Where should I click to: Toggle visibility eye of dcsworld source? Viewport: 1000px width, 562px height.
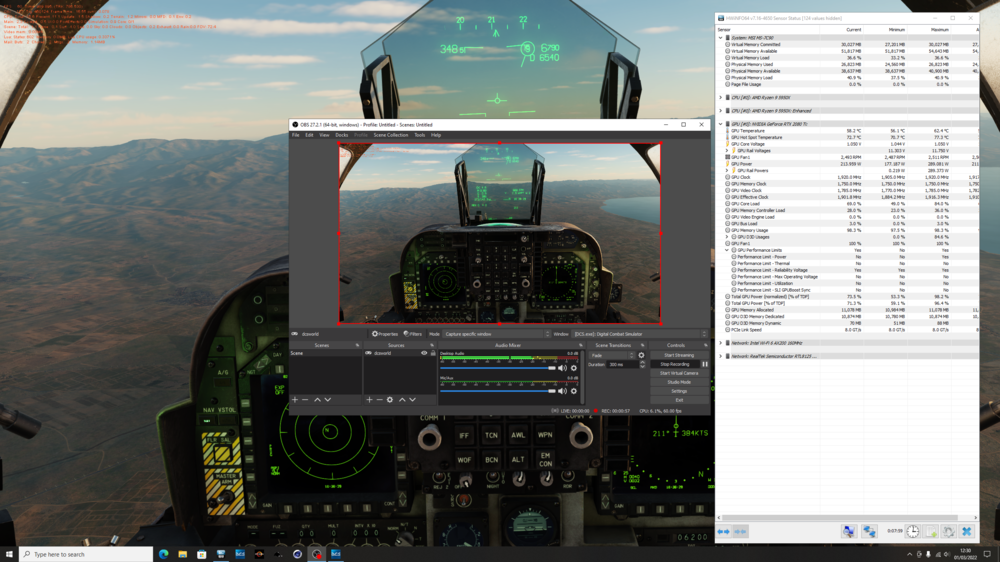tap(424, 353)
